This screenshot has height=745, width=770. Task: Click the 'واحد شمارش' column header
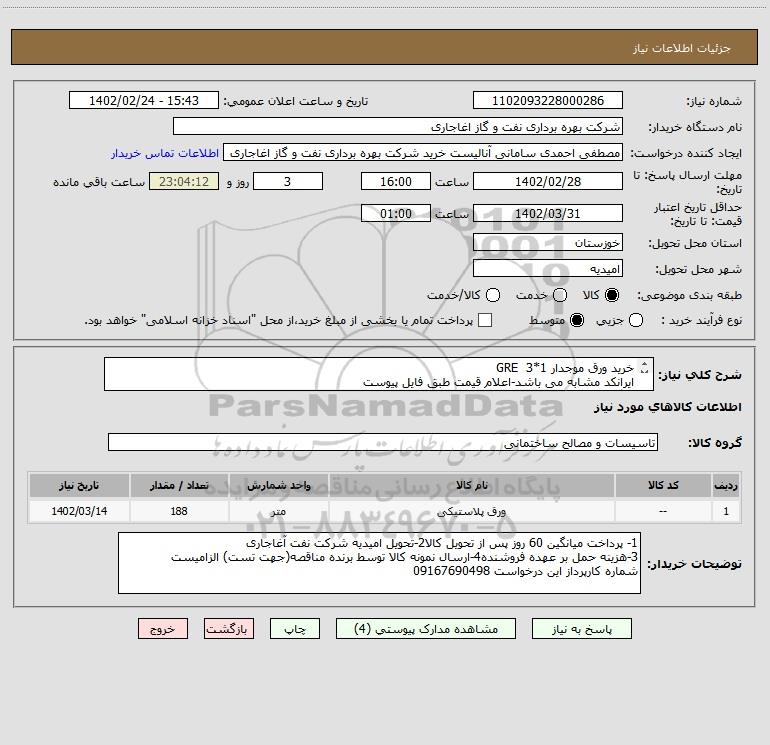coord(278,485)
